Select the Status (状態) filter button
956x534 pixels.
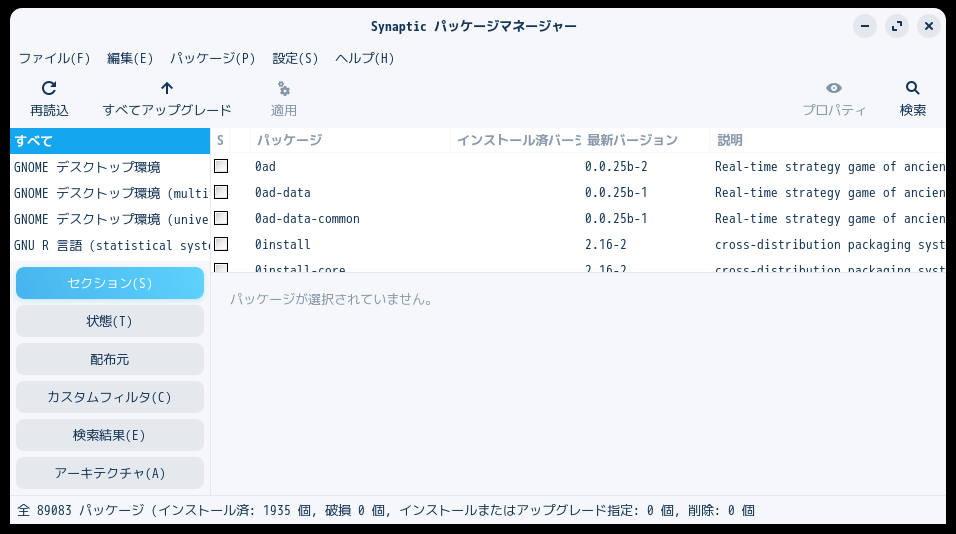pyautogui.click(x=110, y=321)
